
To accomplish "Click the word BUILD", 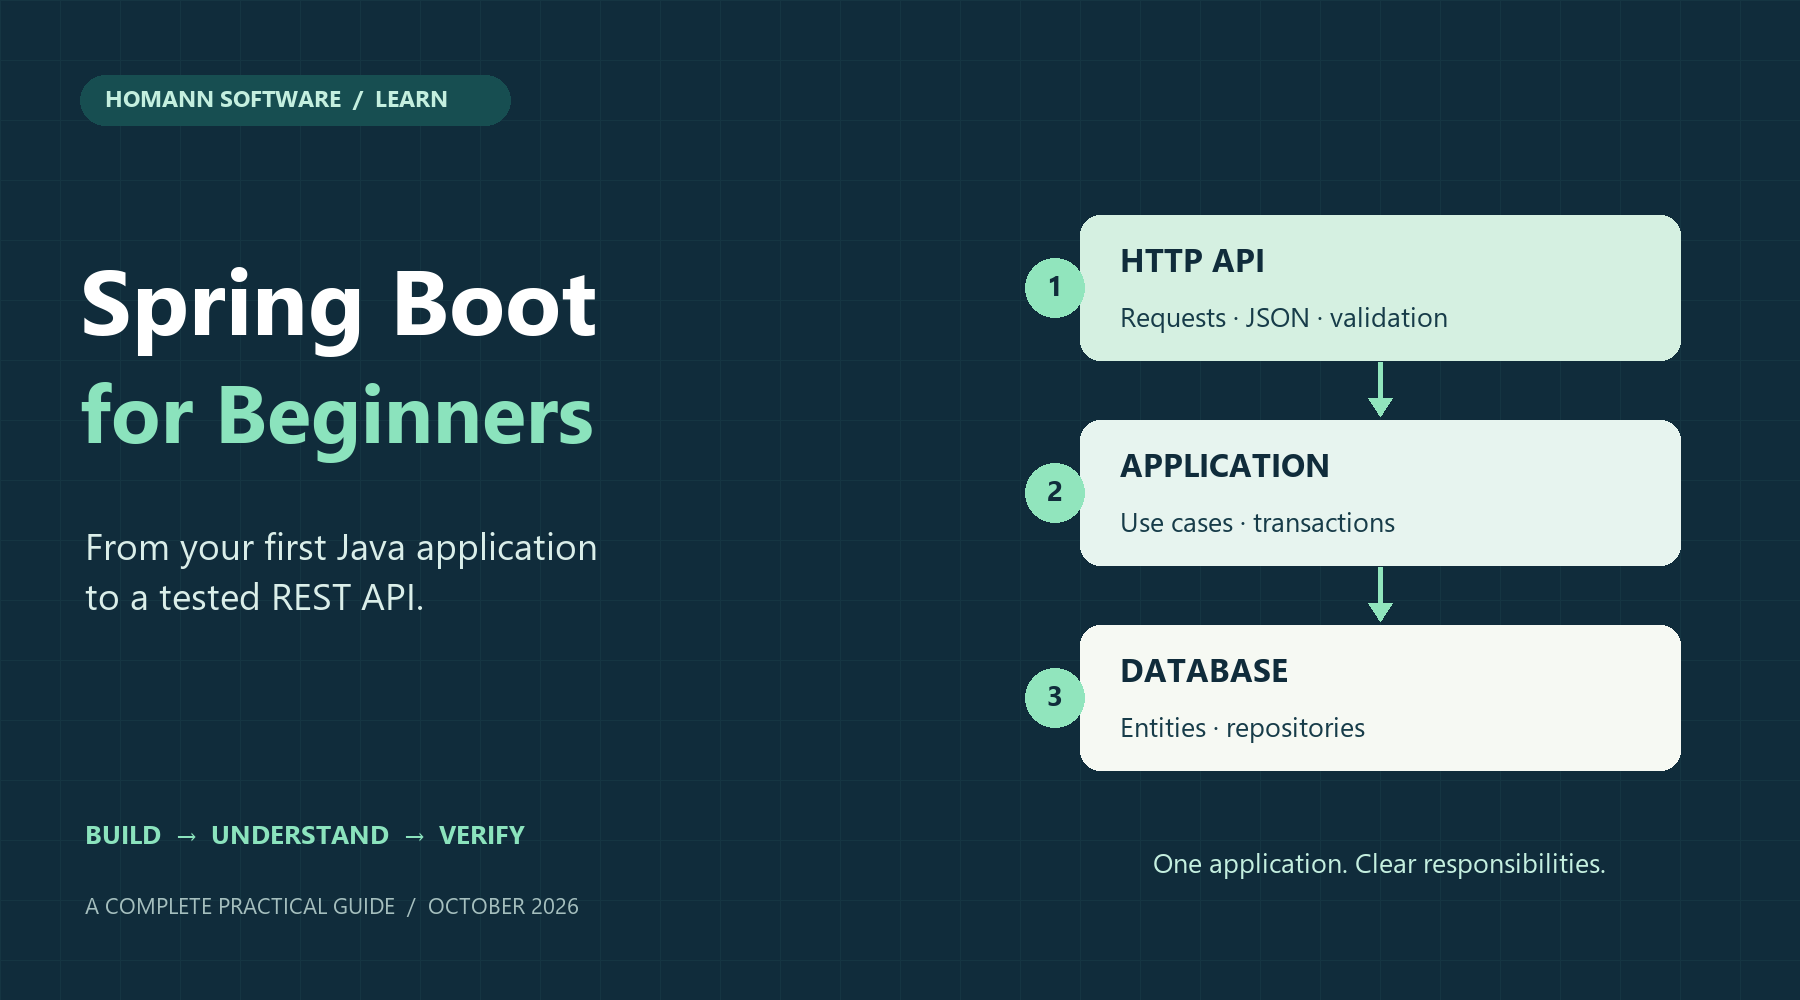I will pyautogui.click(x=123, y=835).
